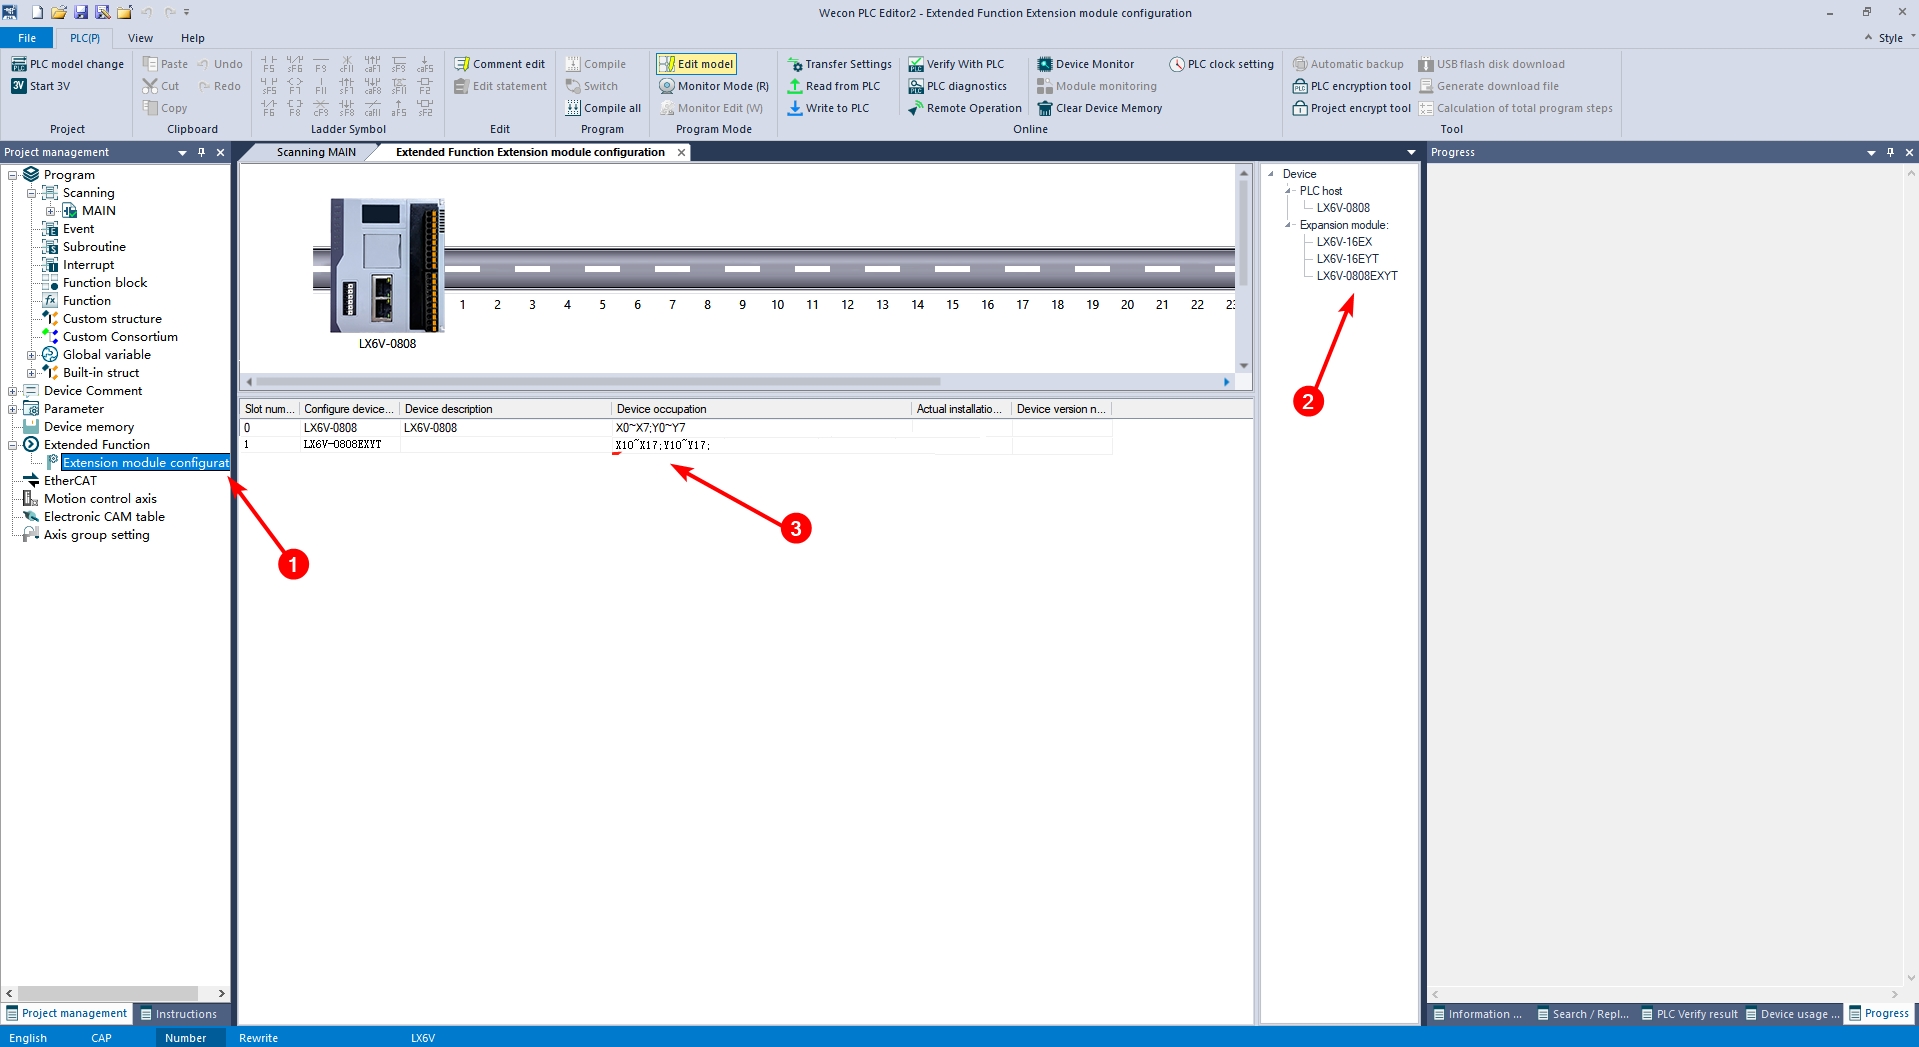Image resolution: width=1919 pixels, height=1047 pixels.
Task: Open Project encrypt tool
Action: pos(1352,108)
